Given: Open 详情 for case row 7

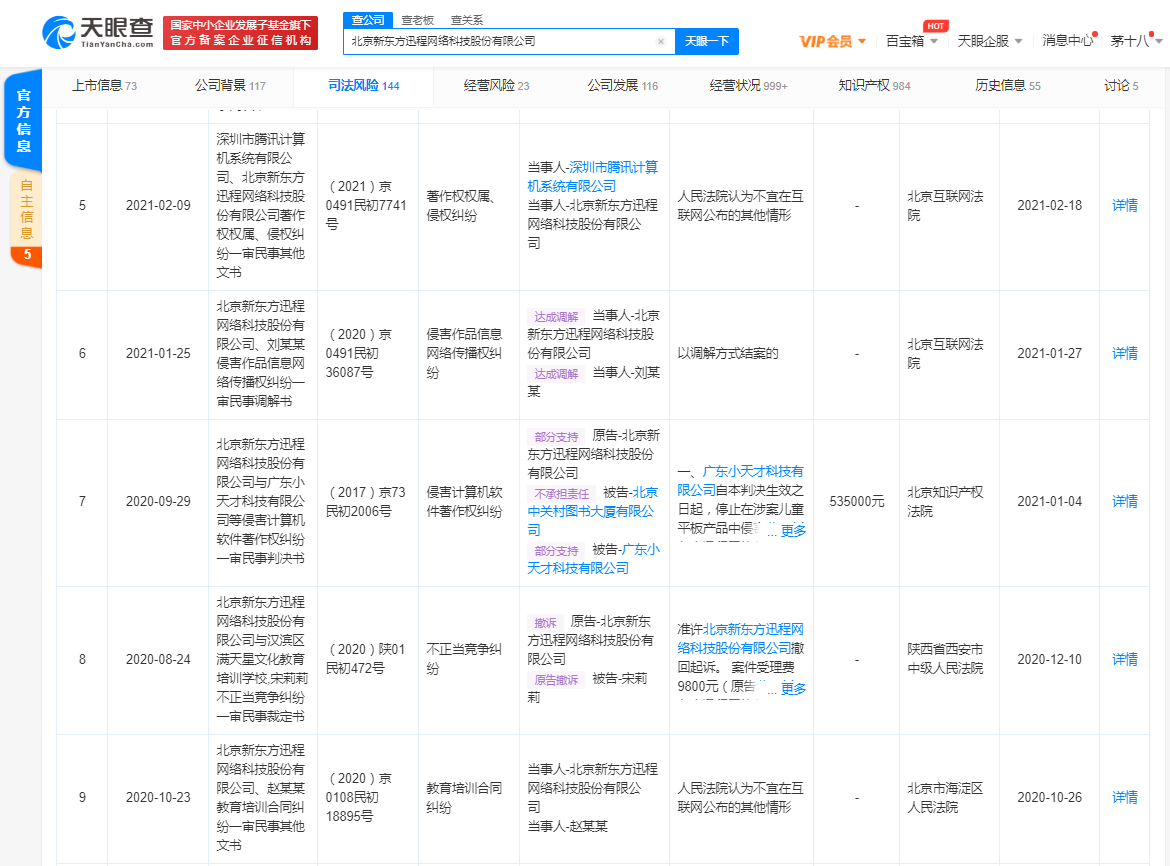Looking at the screenshot, I should point(1124,501).
